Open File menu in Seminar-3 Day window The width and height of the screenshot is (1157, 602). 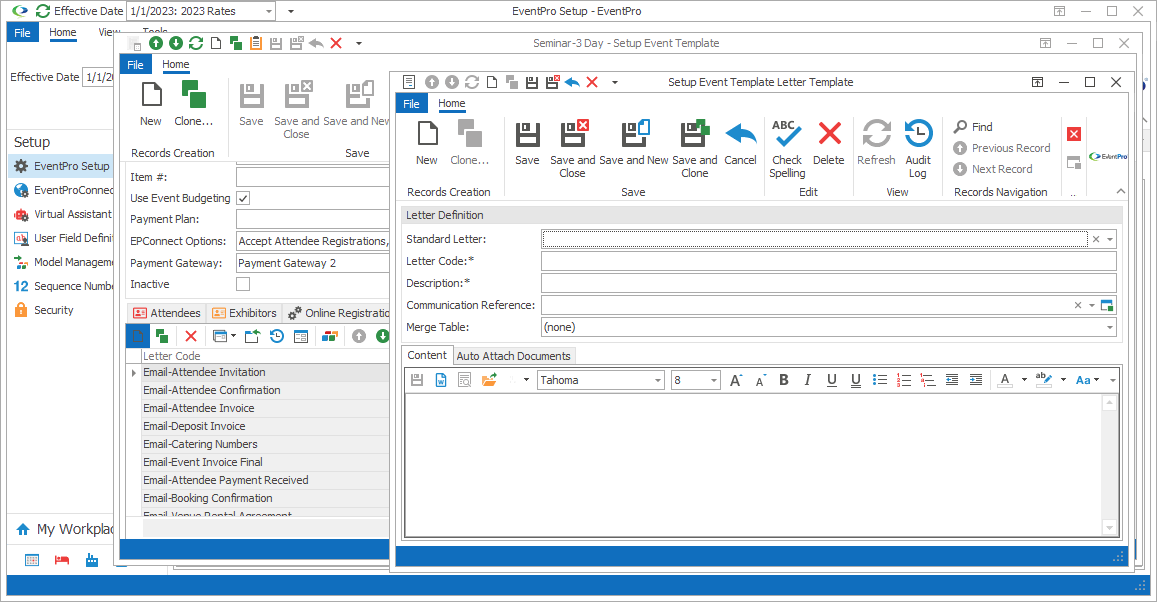pos(136,65)
